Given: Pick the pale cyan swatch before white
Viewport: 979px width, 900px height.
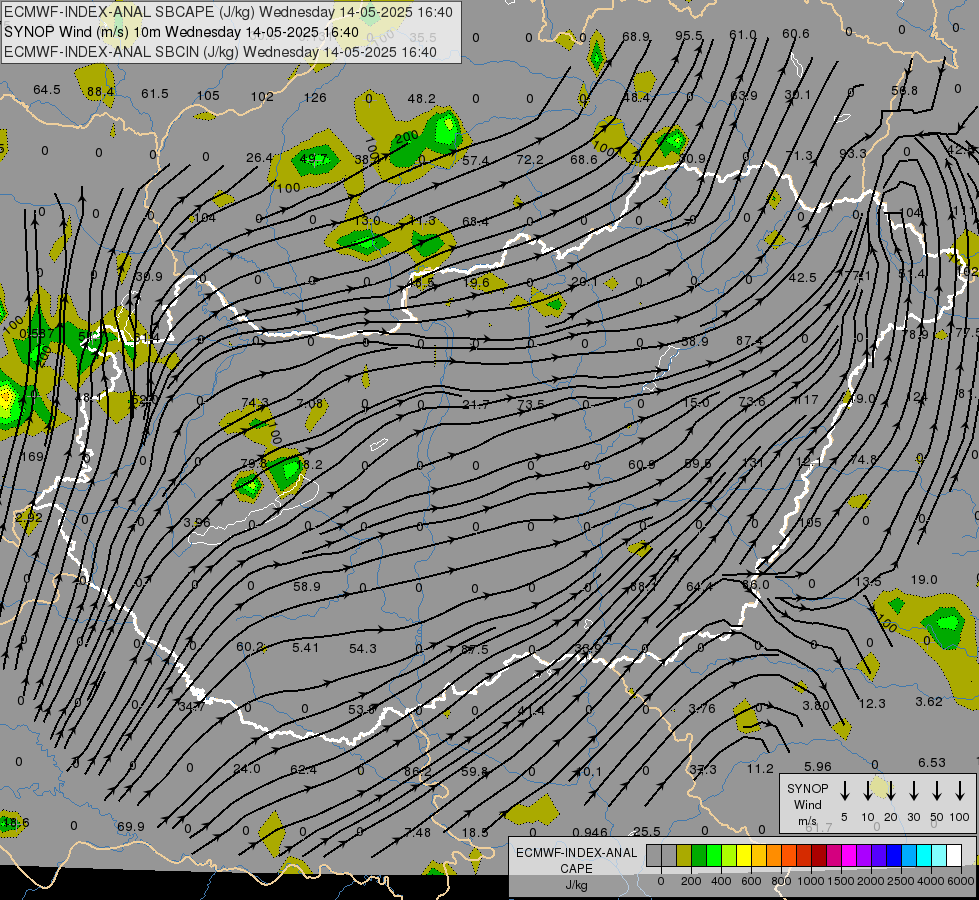Looking at the screenshot, I should 938,856.
